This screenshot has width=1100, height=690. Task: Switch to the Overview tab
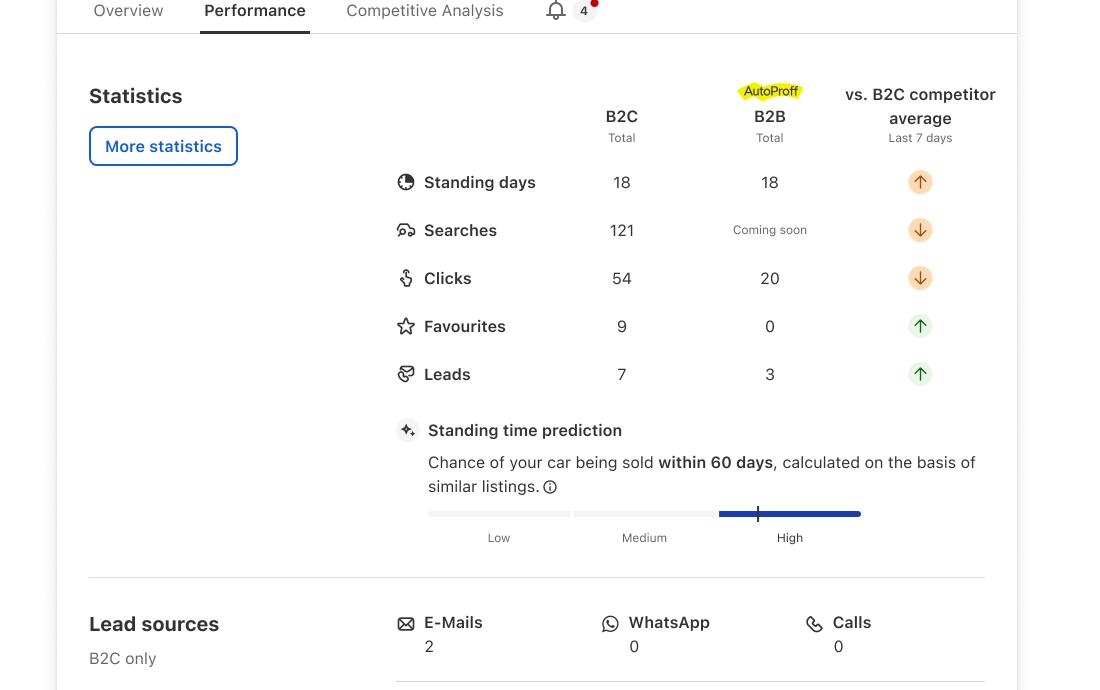coord(128,11)
